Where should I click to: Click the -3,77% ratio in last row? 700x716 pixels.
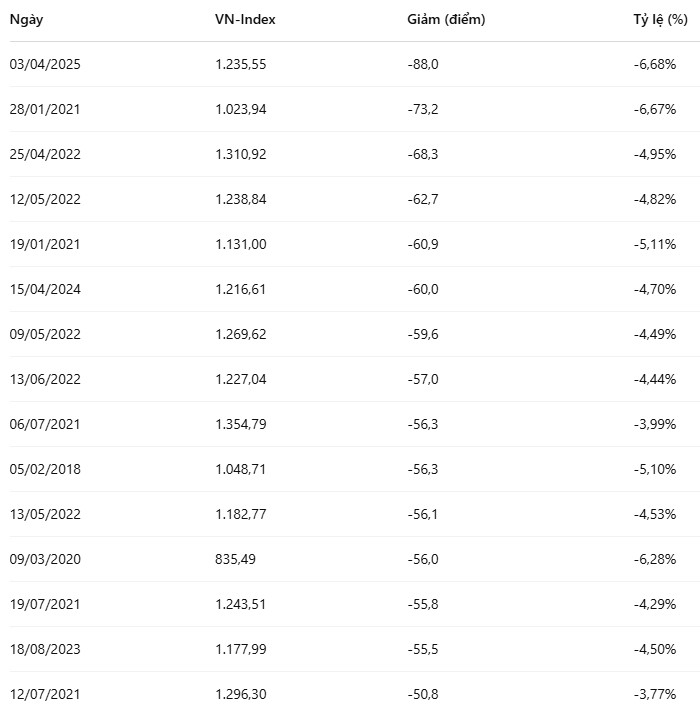(x=657, y=694)
